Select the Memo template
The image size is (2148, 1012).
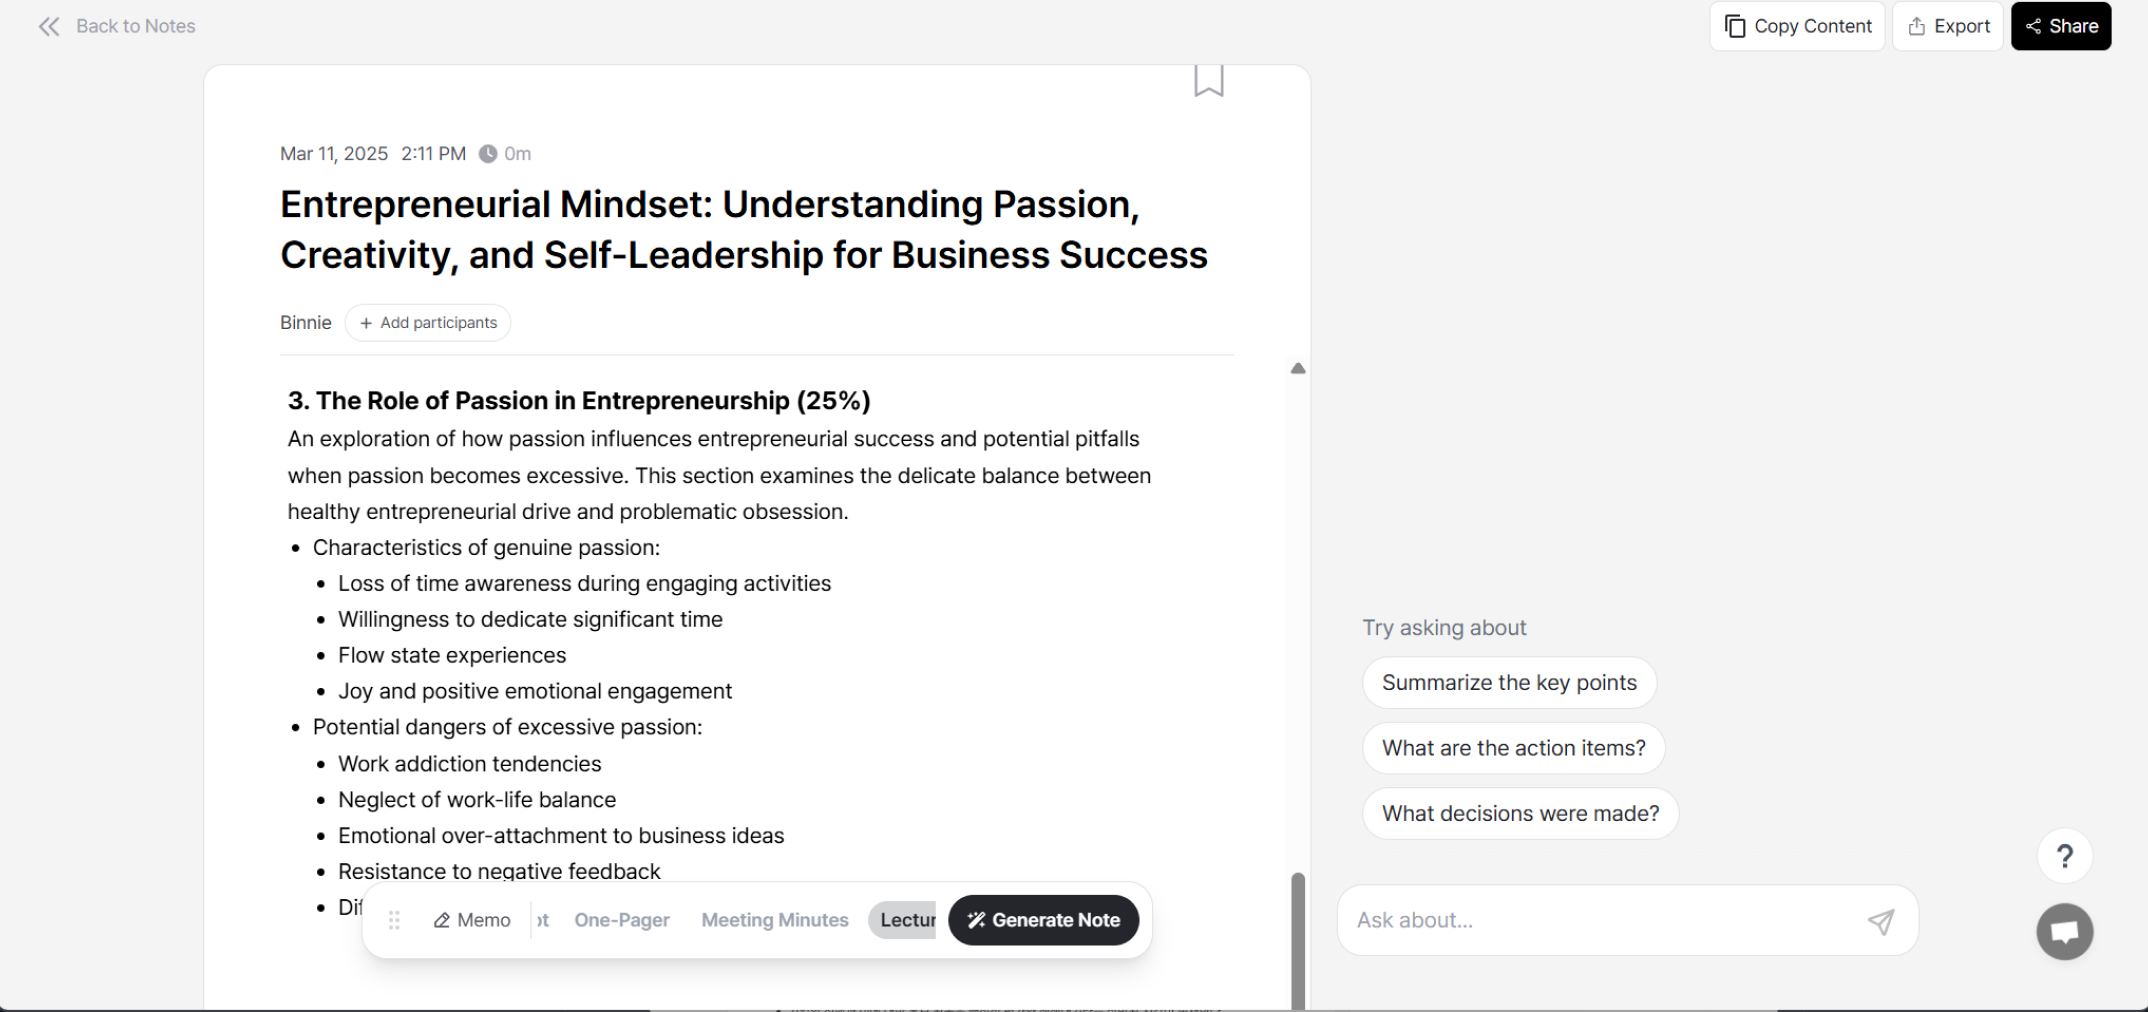click(x=472, y=920)
